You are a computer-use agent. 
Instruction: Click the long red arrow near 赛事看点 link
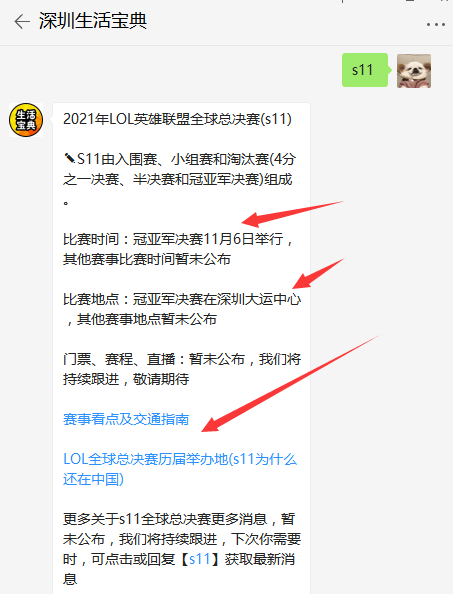[x=290, y=383]
